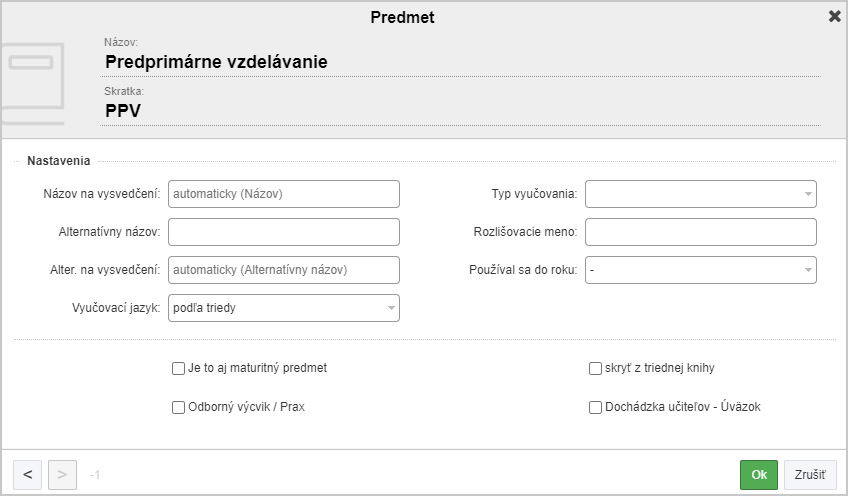This screenshot has width=848, height=496.
Task: Open the 'Typ vyučovania' dropdown
Action: 700,194
